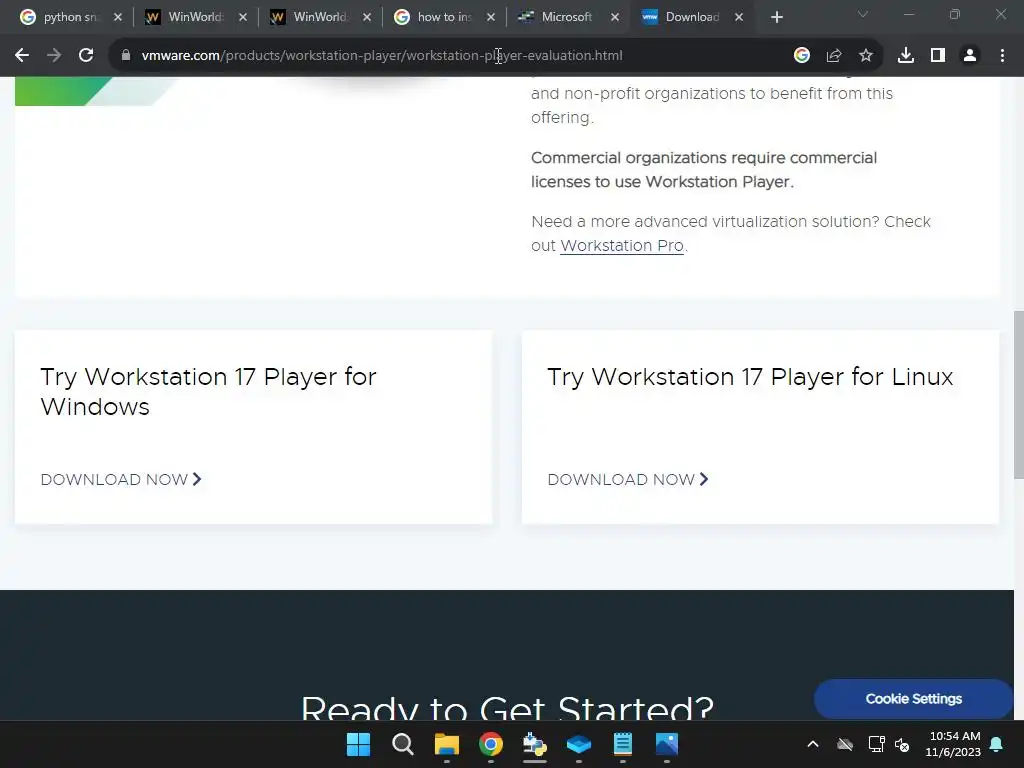Viewport: 1024px width, 768px height.
Task: Toggle the Chrome side panel icon
Action: tap(938, 56)
